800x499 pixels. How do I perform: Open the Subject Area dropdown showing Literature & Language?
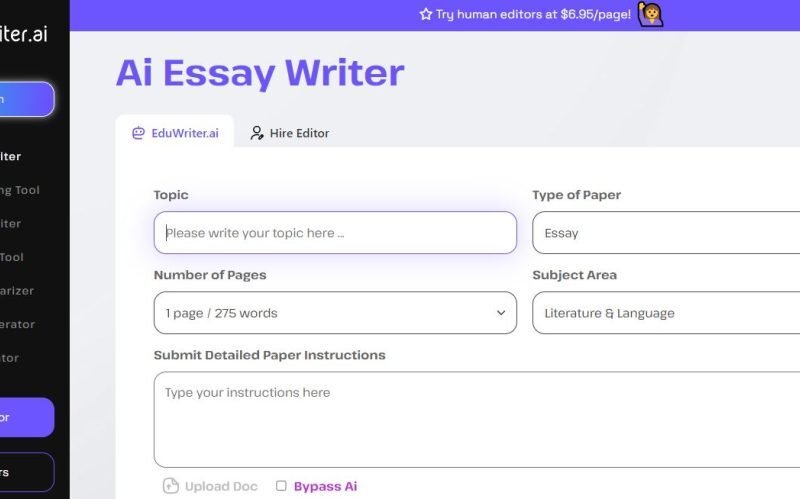pyautogui.click(x=666, y=313)
